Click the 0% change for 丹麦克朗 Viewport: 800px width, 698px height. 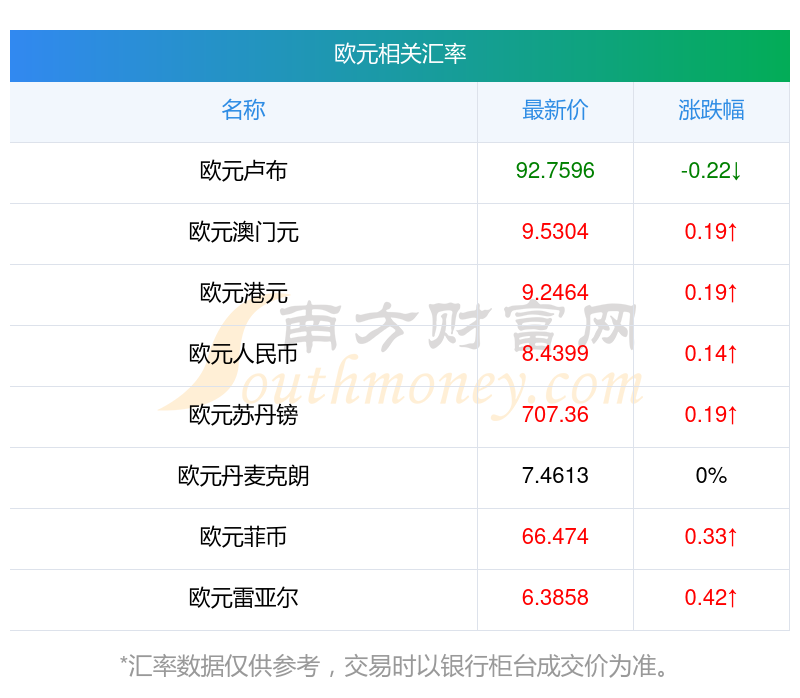click(x=711, y=476)
